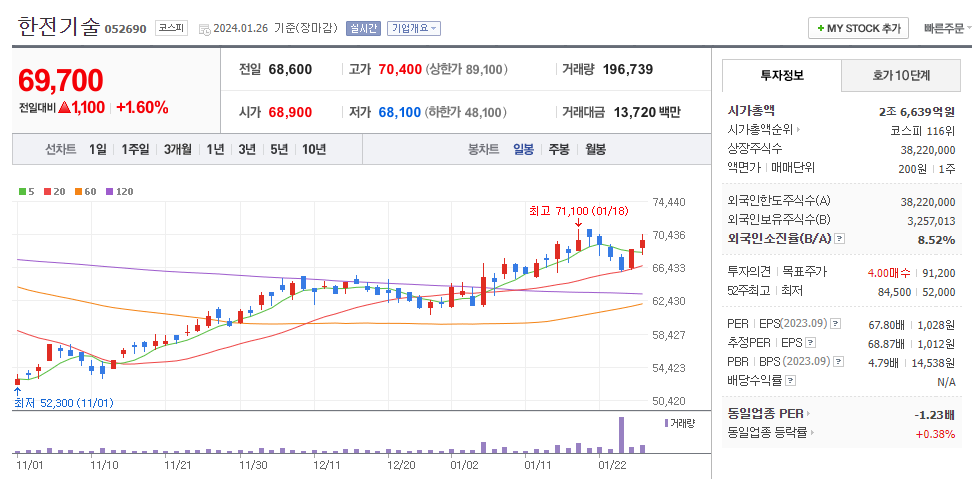978x479 pixels.
Task: Click the 목표주가 value 91,200
Action: coord(939,273)
